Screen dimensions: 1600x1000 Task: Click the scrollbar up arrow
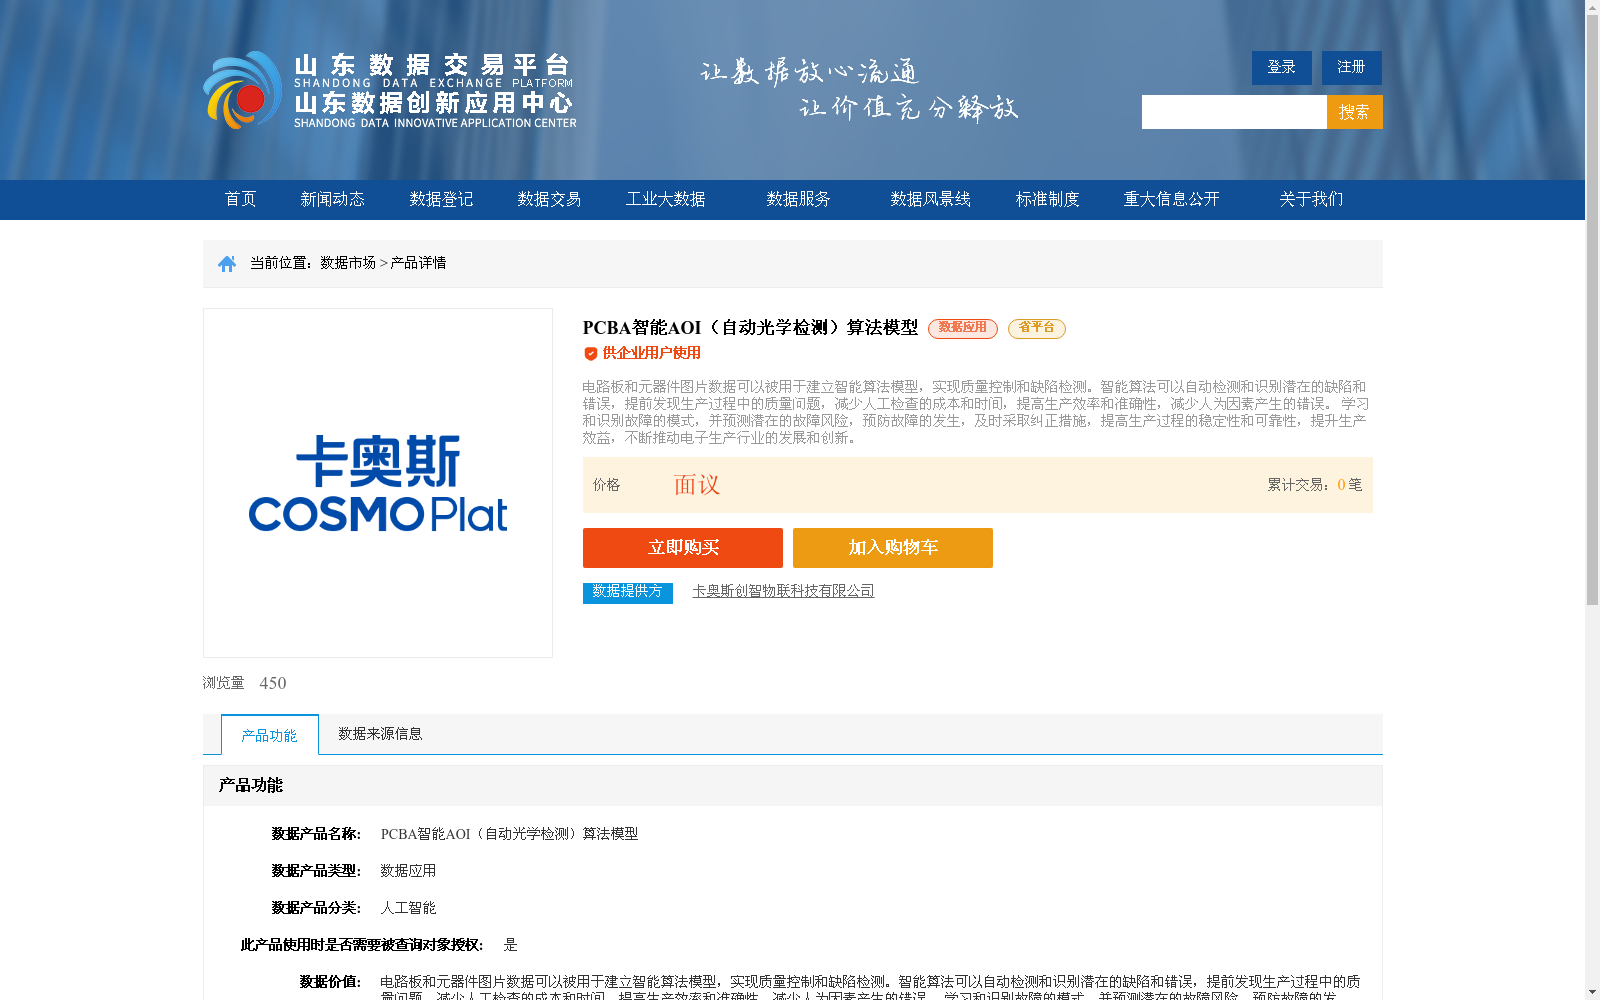[1592, 7]
